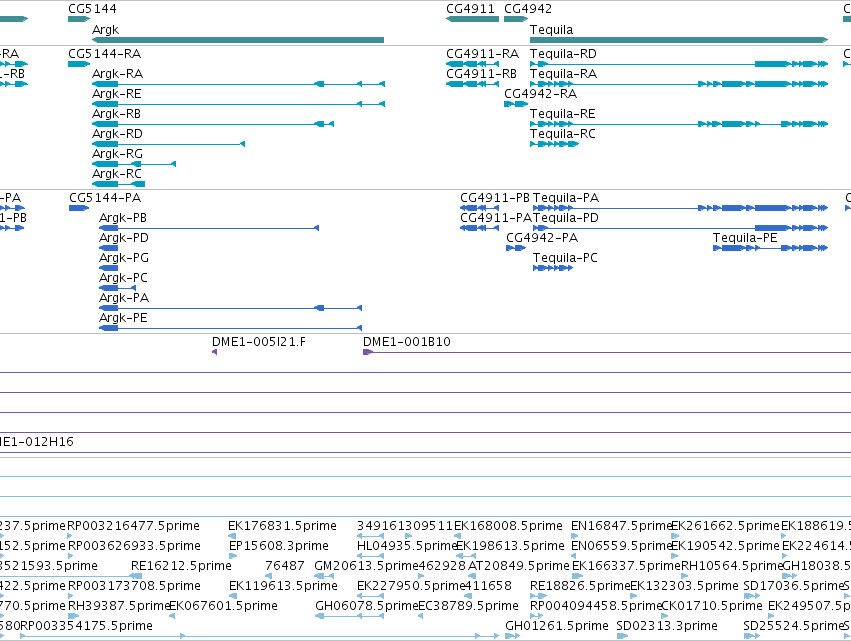This screenshot has height=641, width=851.
Task: Select the CG4911-PB protein label
Action: click(495, 198)
